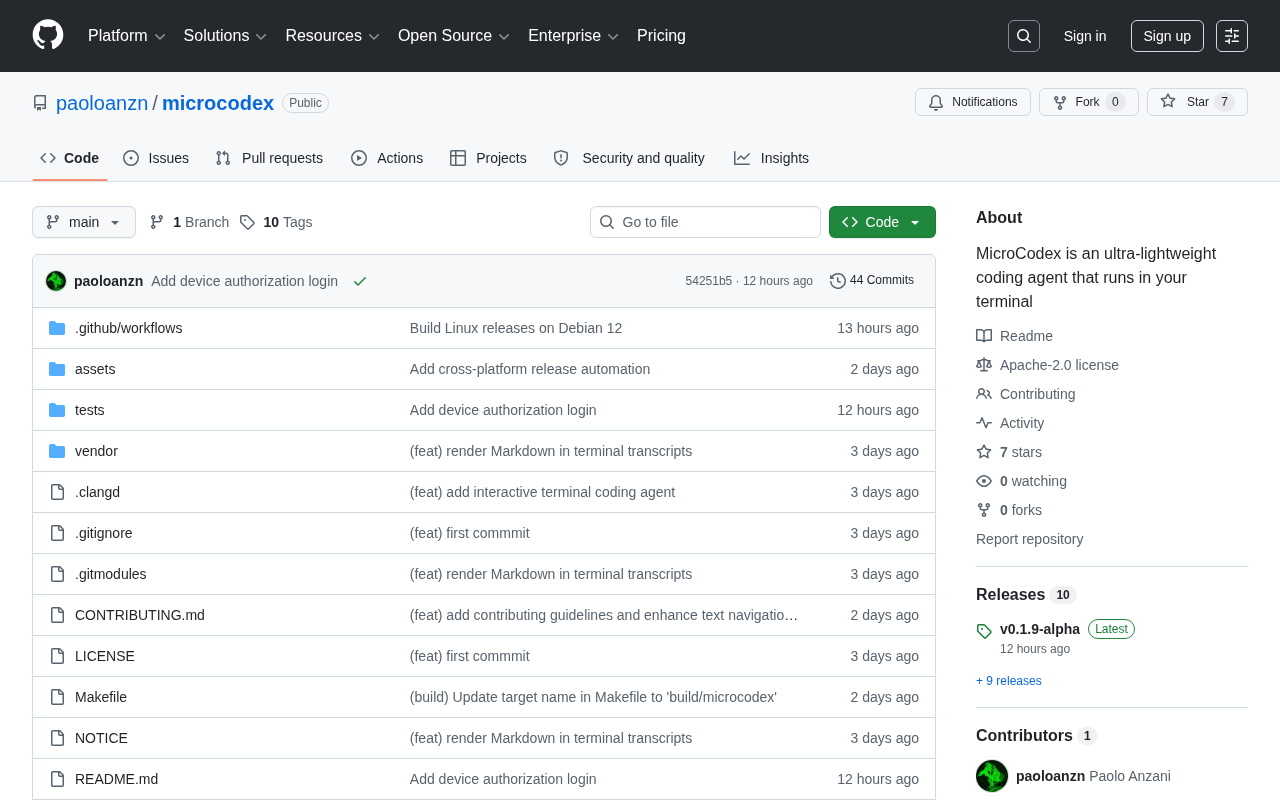Click the assets folder icon
The width and height of the screenshot is (1280, 800).
tap(57, 369)
